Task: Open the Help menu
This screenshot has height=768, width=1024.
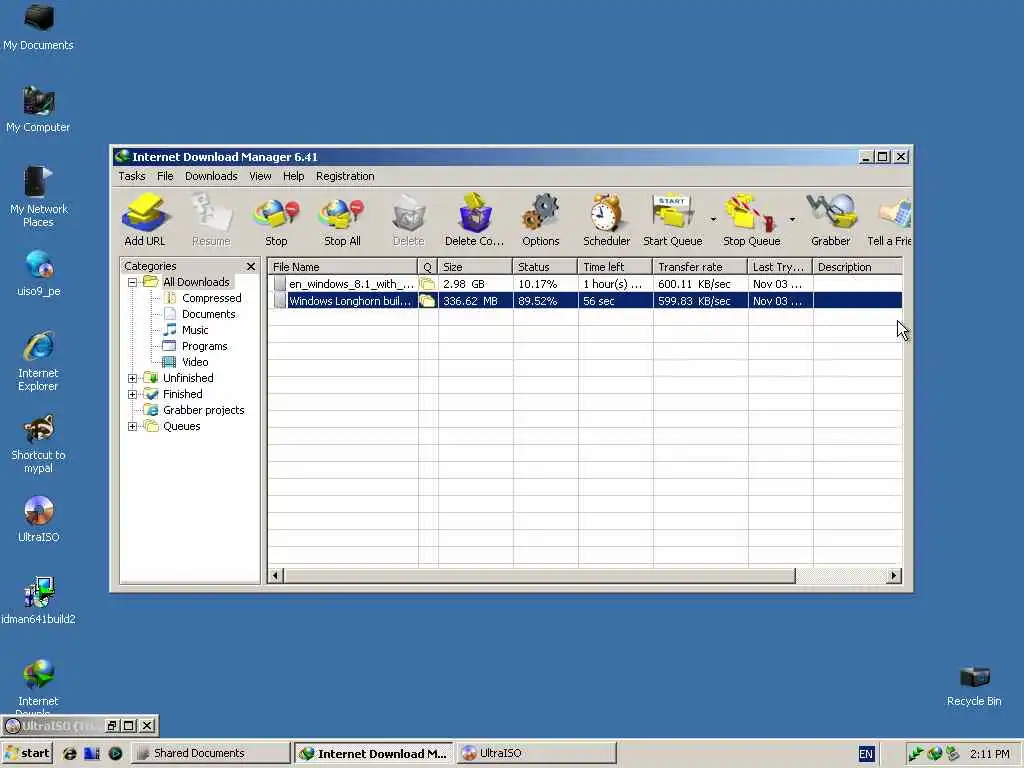Action: 293,176
